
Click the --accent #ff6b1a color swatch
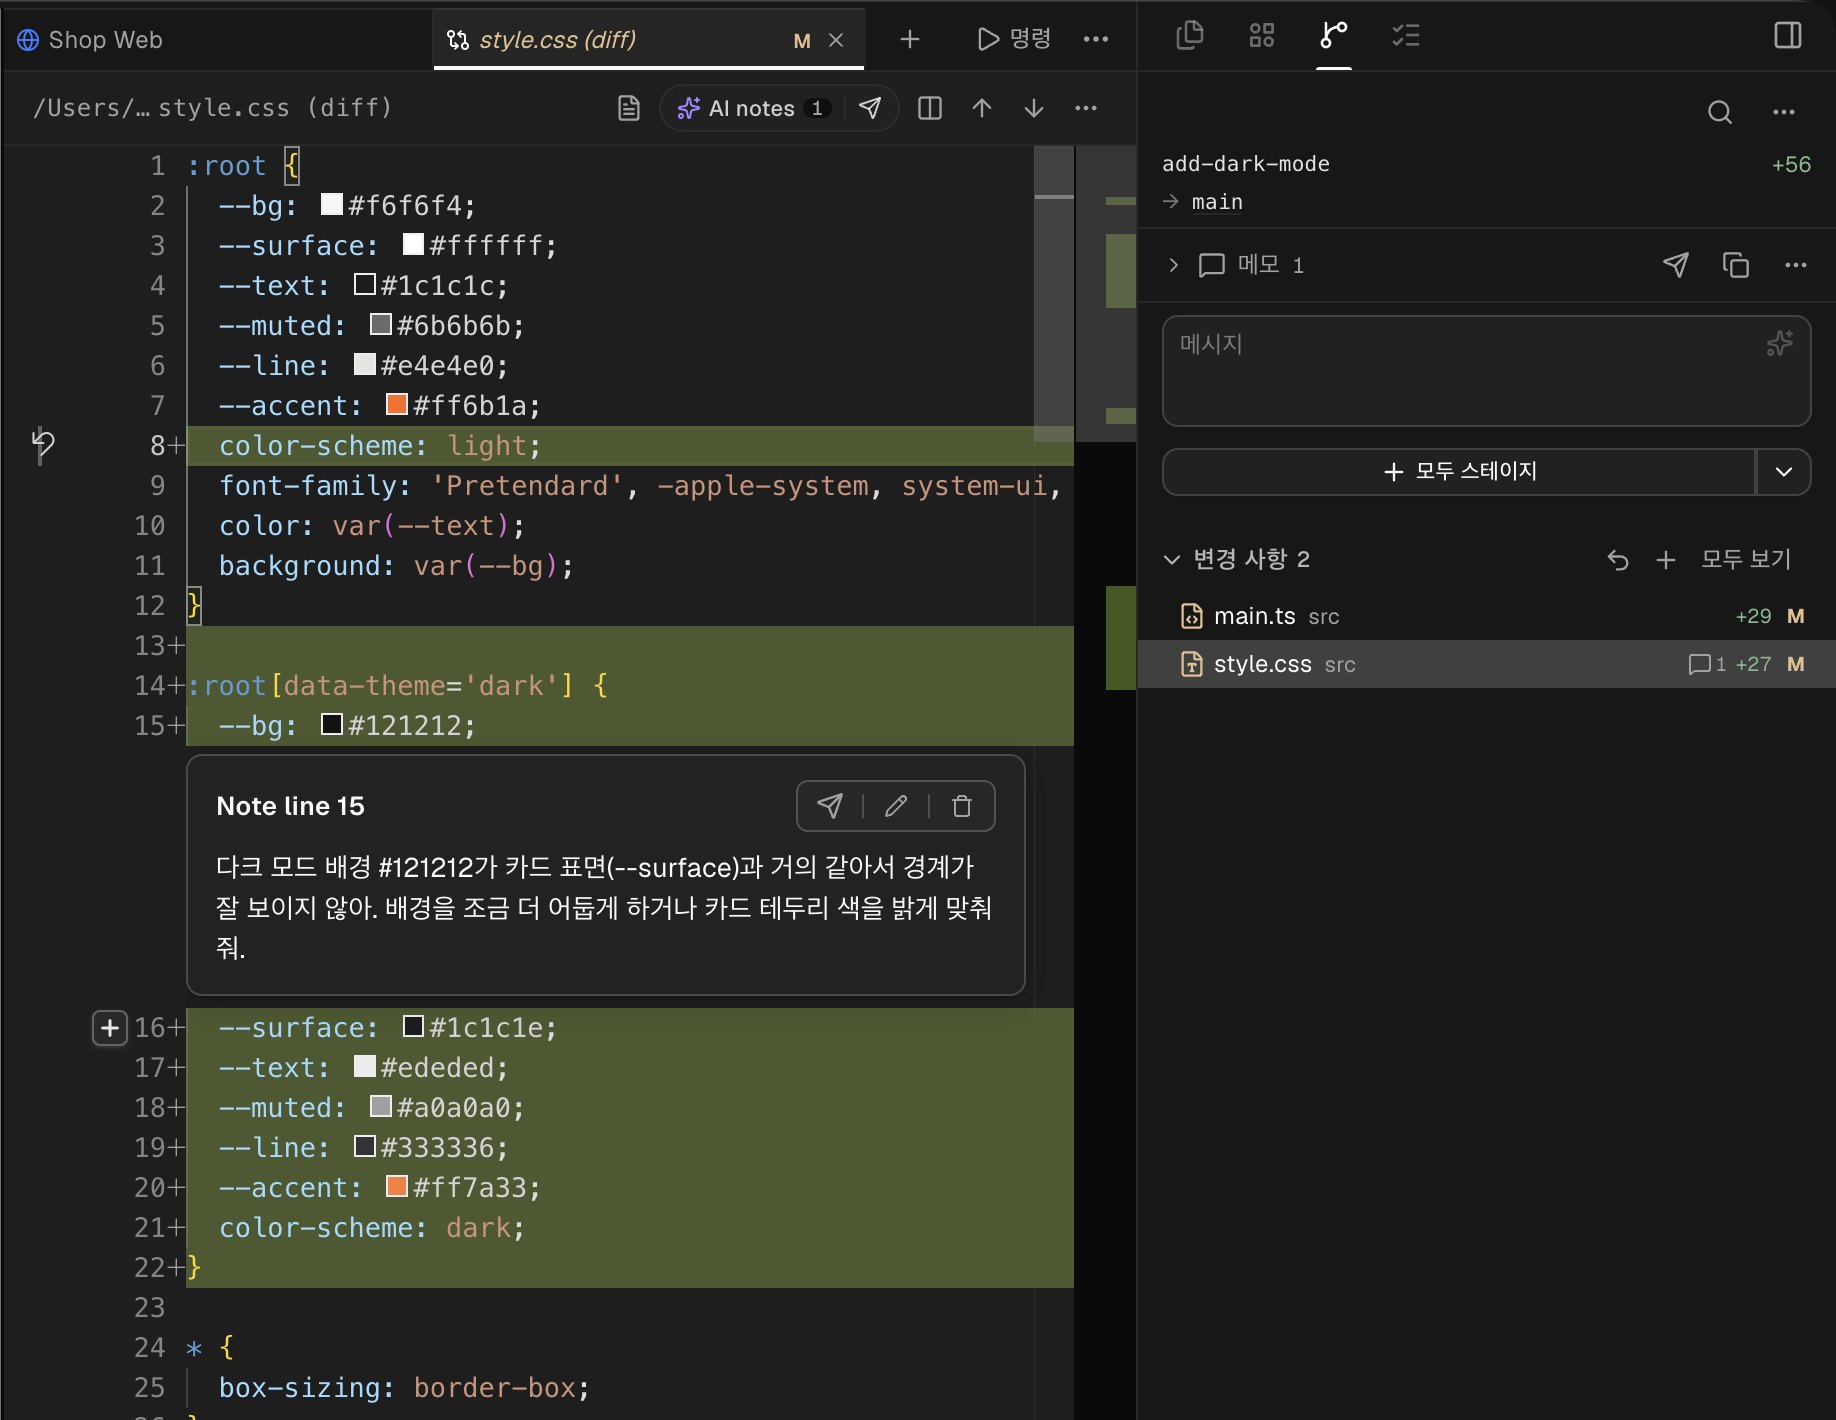397,404
